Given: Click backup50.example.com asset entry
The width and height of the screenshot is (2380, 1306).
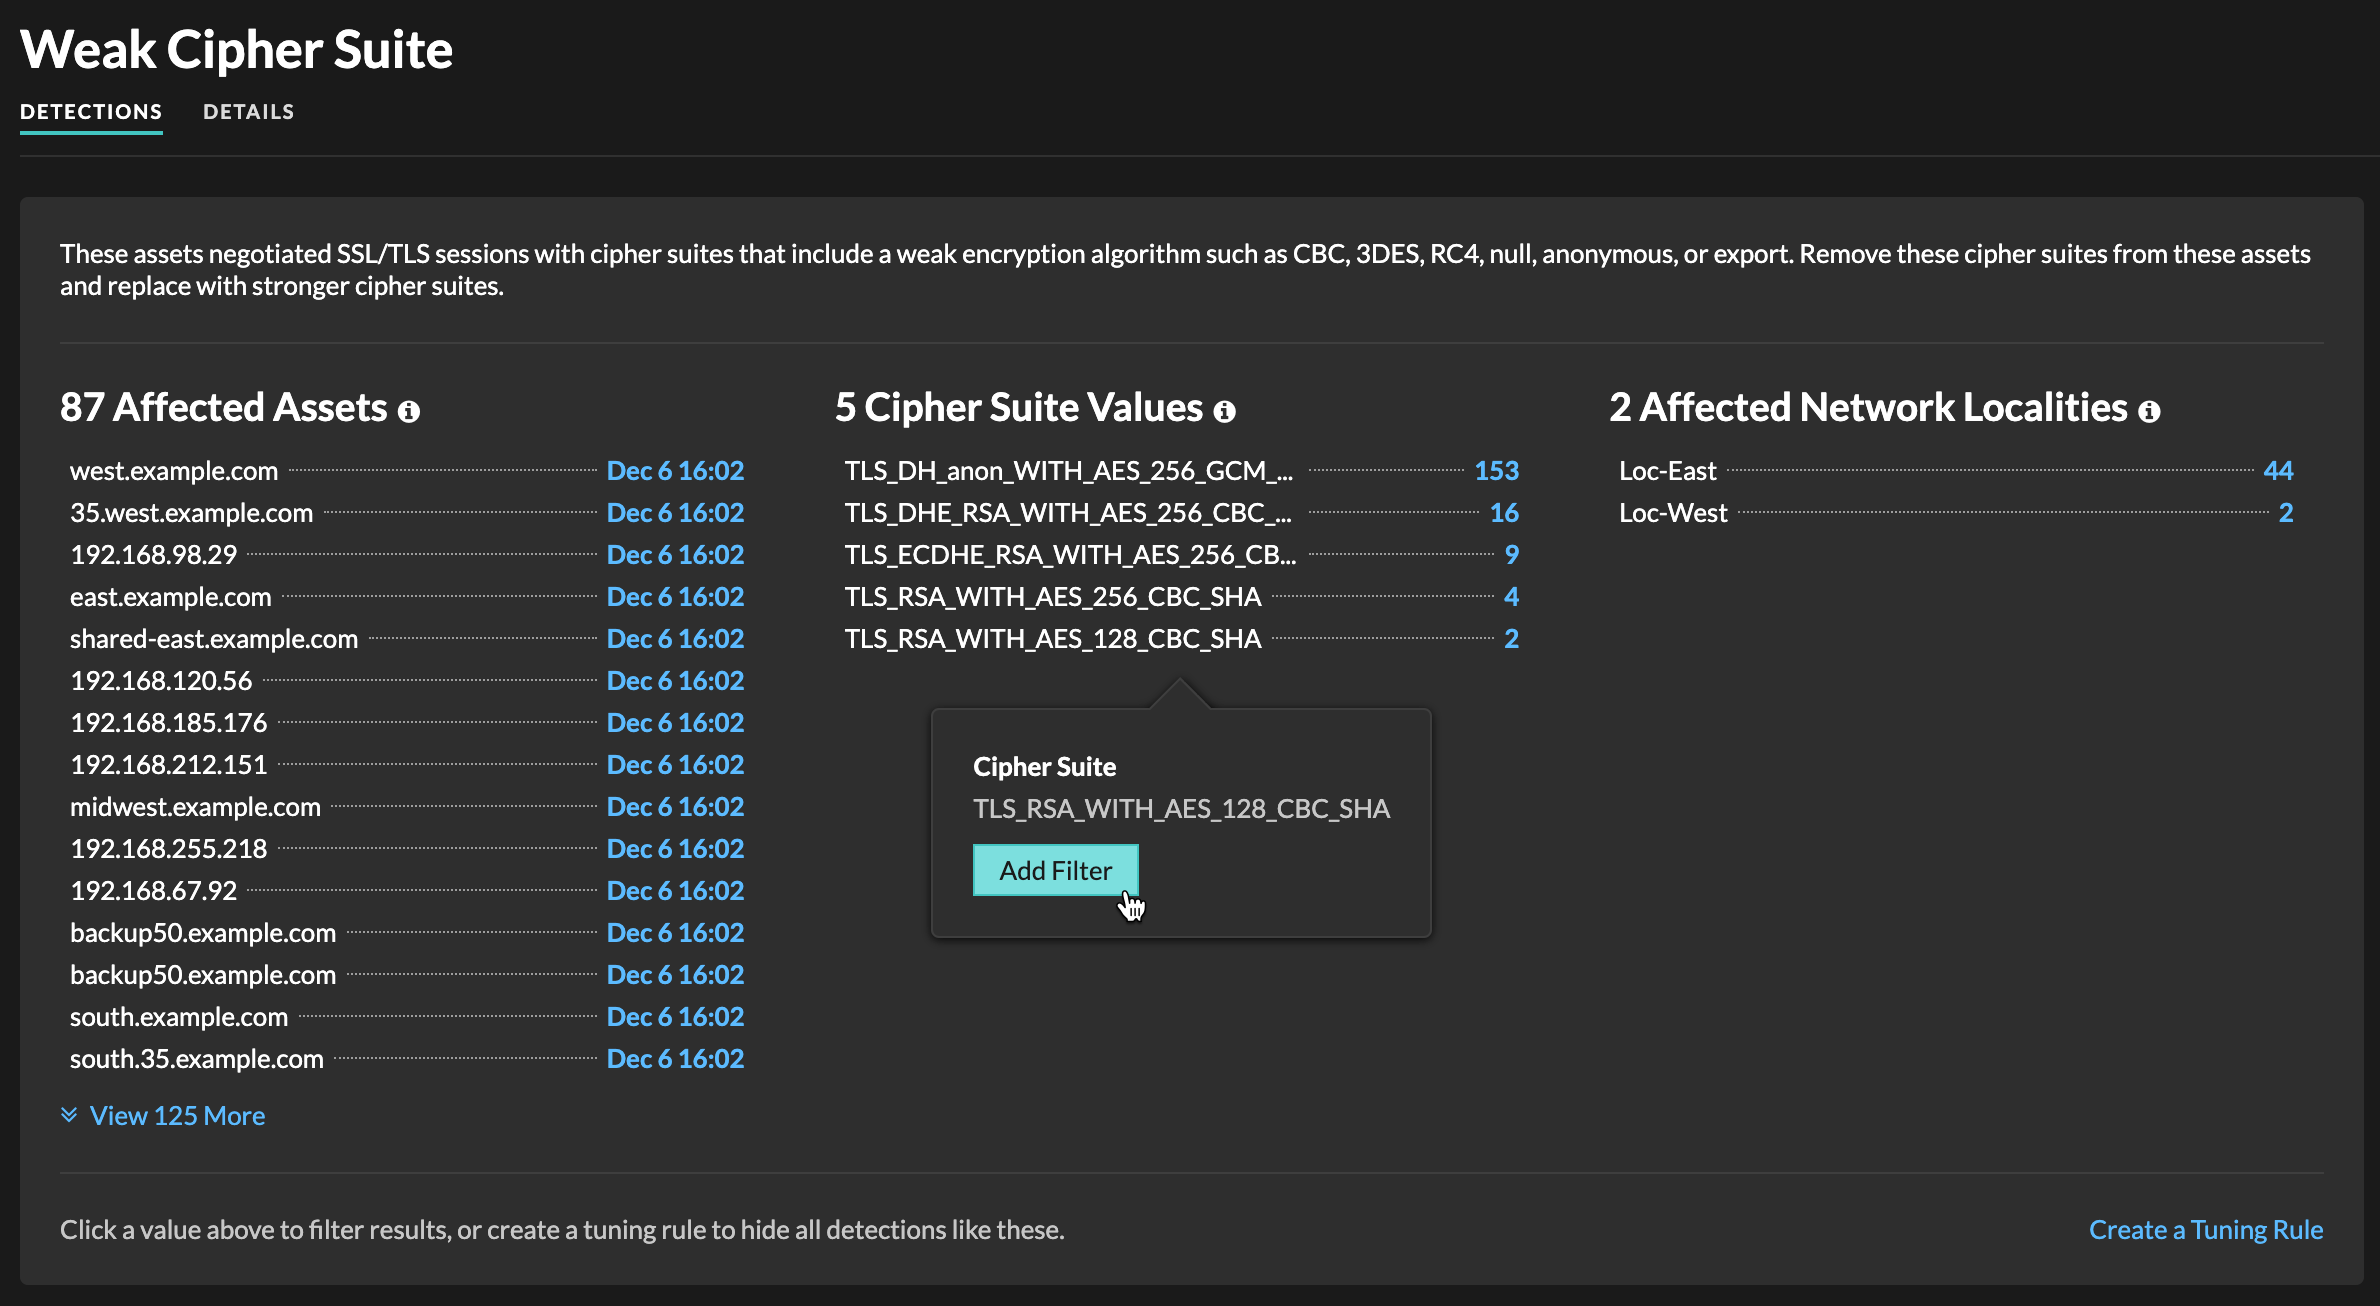Looking at the screenshot, I should (201, 931).
